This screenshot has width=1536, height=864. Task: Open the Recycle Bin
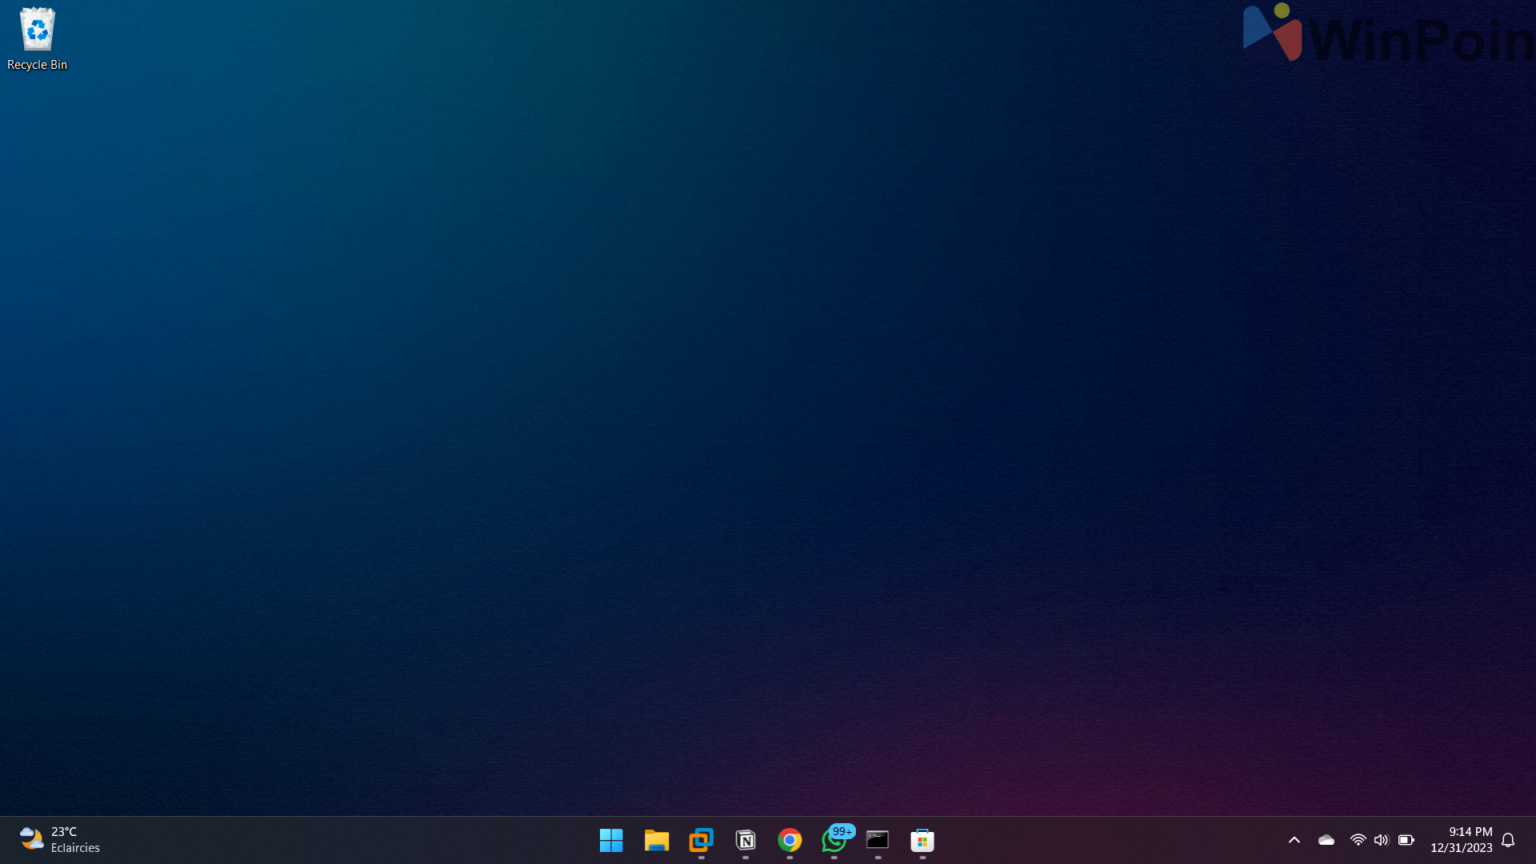coord(37,30)
